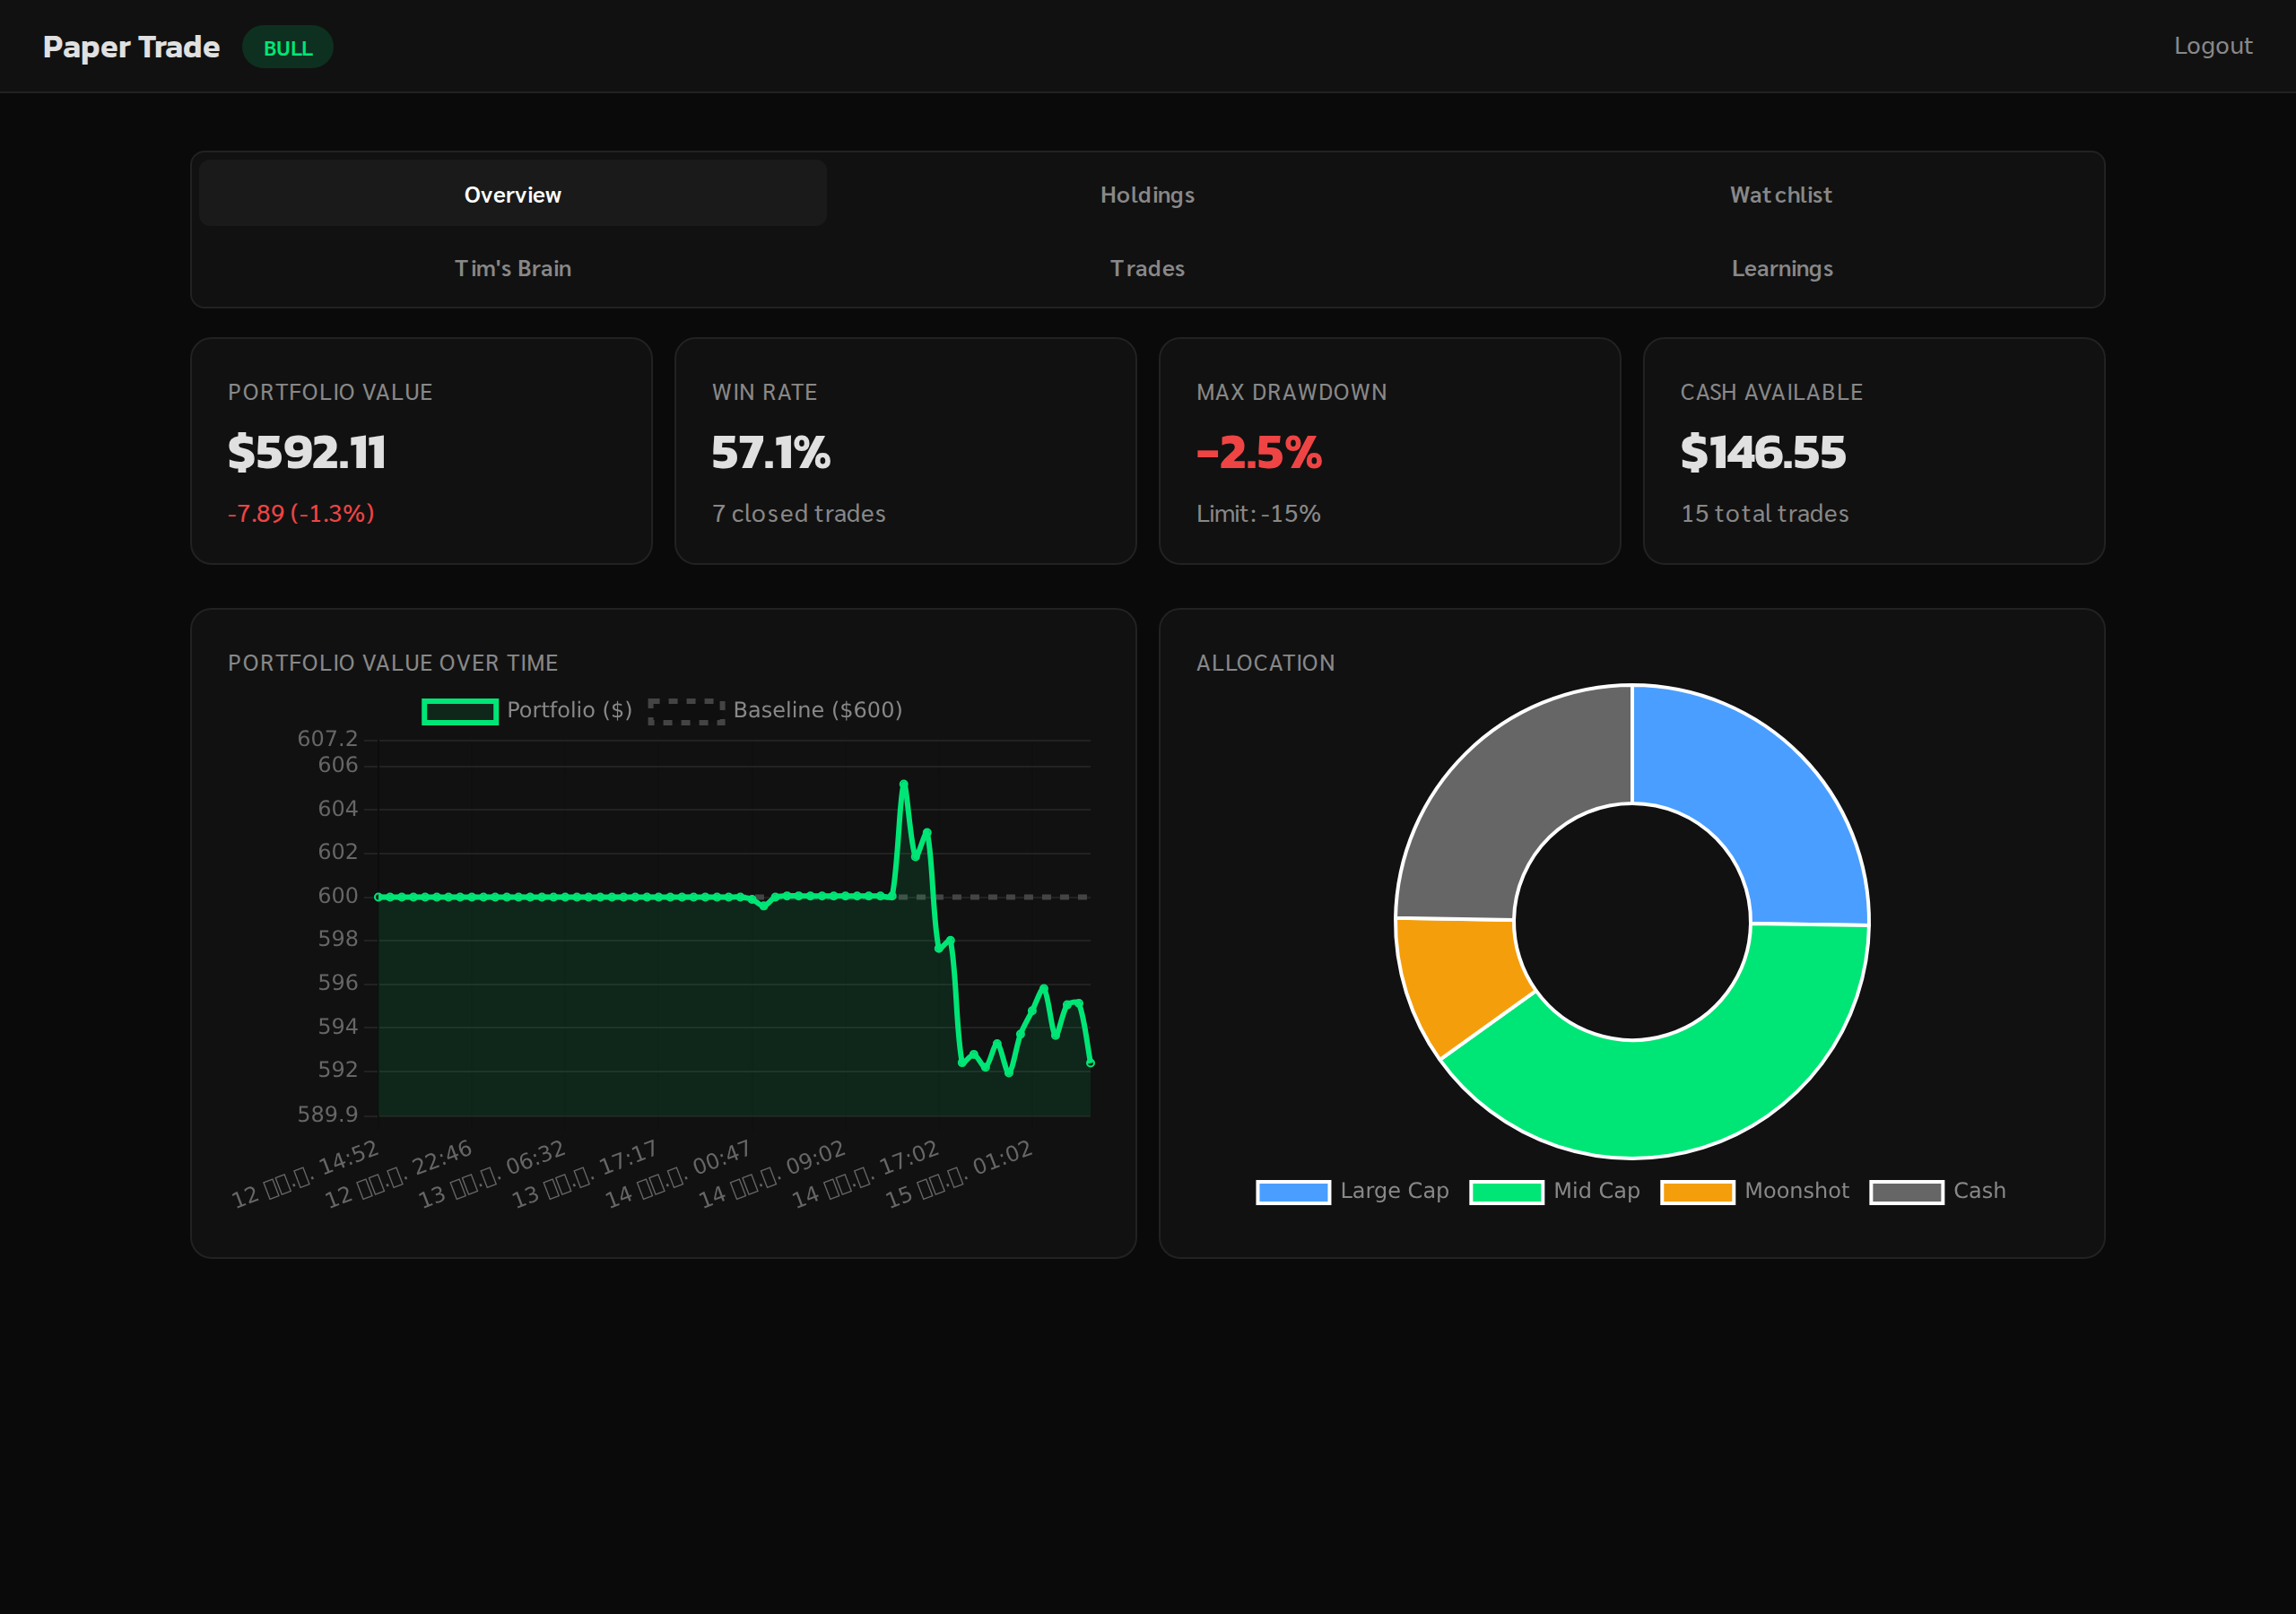Hide Large Cap via its legend swatch
The width and height of the screenshot is (2296, 1614).
pos(1293,1190)
